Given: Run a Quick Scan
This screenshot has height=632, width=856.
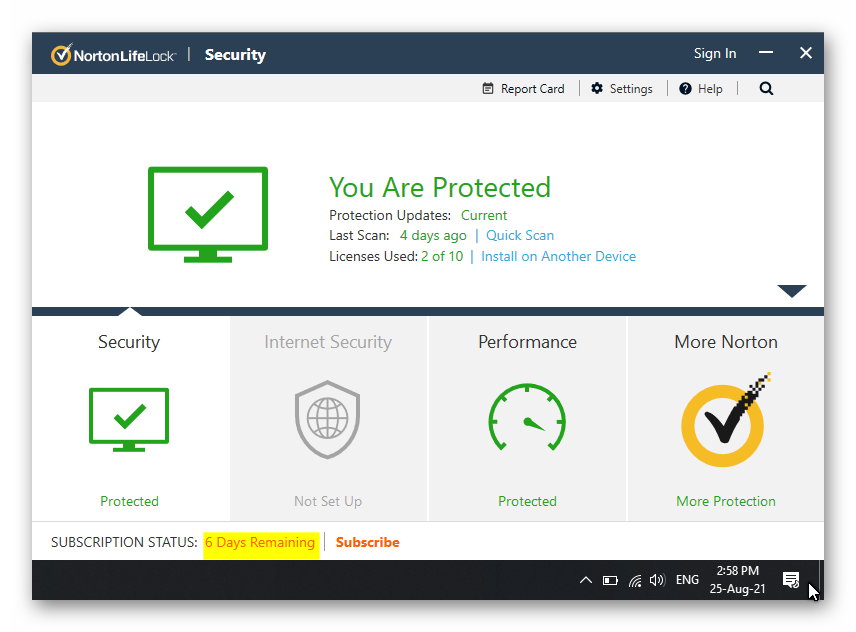Looking at the screenshot, I should (520, 235).
